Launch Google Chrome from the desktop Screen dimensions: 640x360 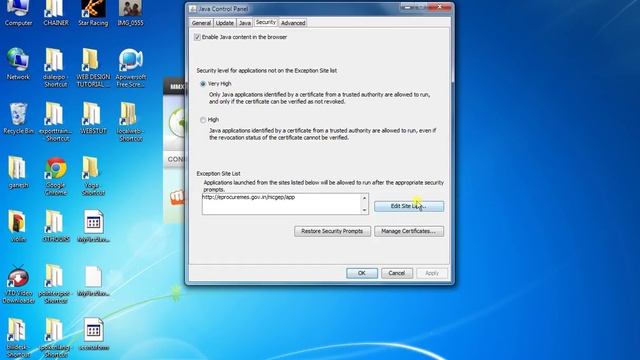coord(56,176)
